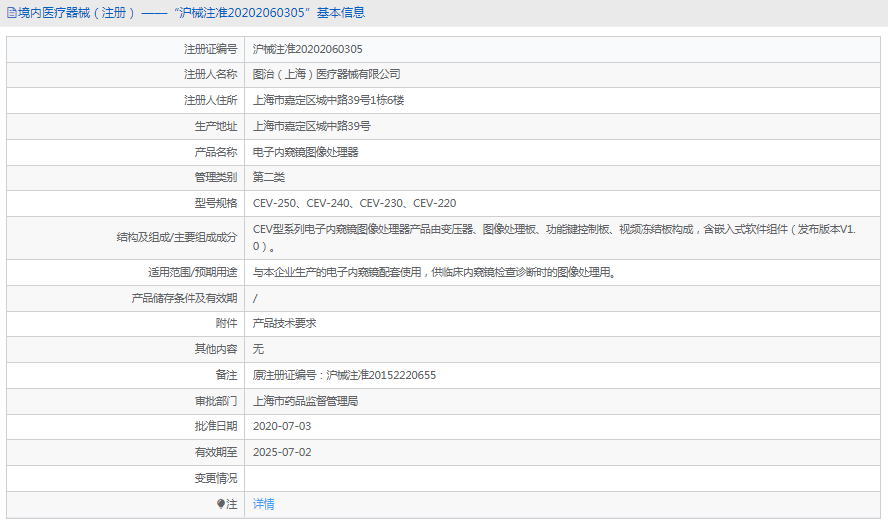The height and width of the screenshot is (520, 888).
Task: Click the 注册人住所 label
Action: (x=211, y=100)
